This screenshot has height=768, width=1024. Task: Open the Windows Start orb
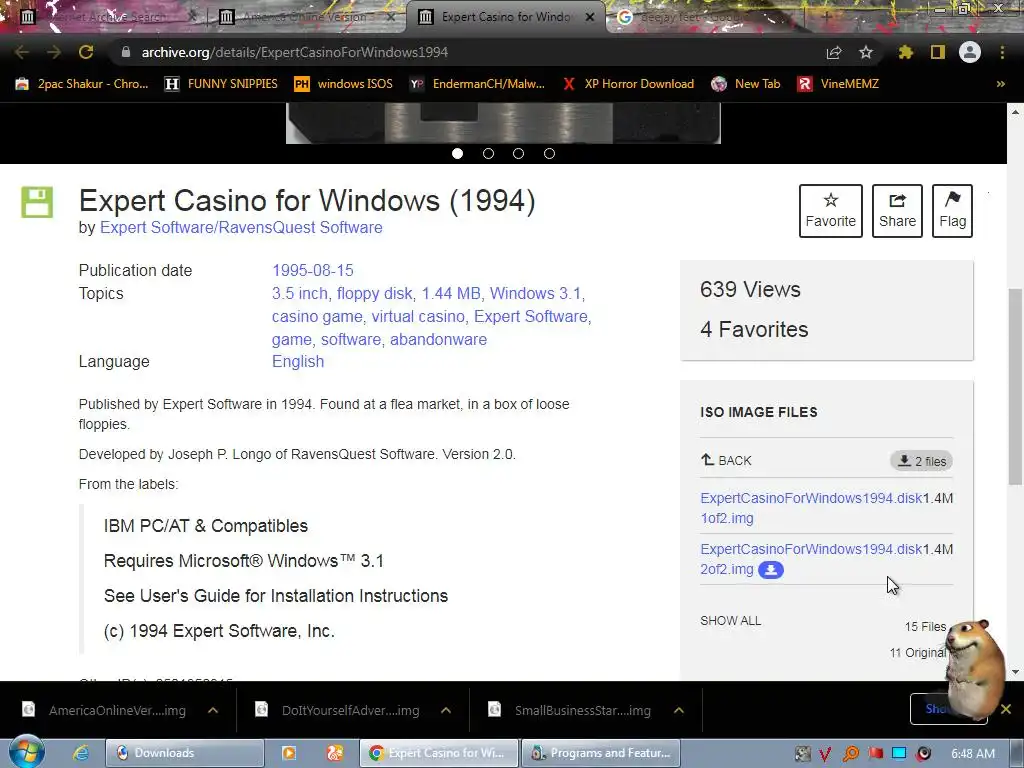pos(26,752)
